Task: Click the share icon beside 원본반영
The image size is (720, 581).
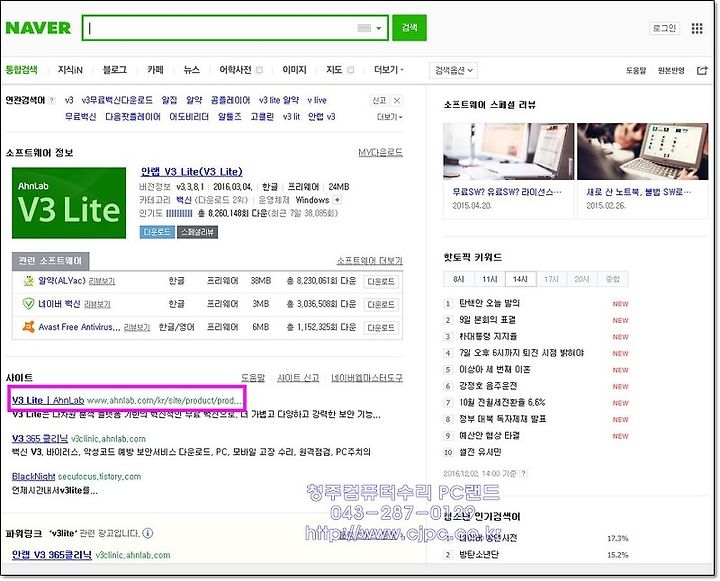Action: point(702,70)
